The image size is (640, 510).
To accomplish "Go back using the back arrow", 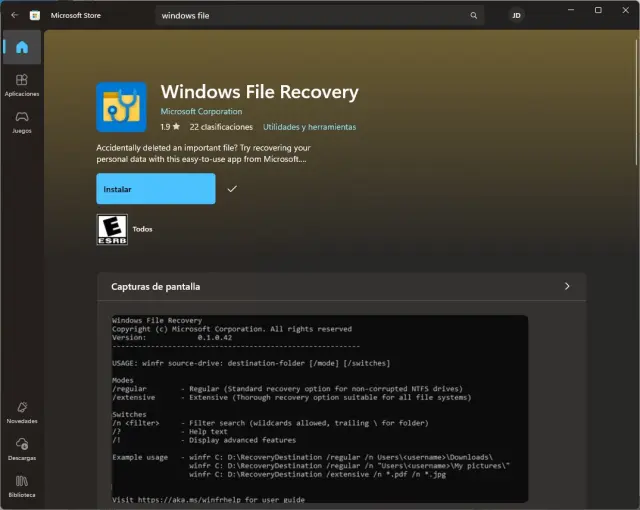I will [14, 16].
